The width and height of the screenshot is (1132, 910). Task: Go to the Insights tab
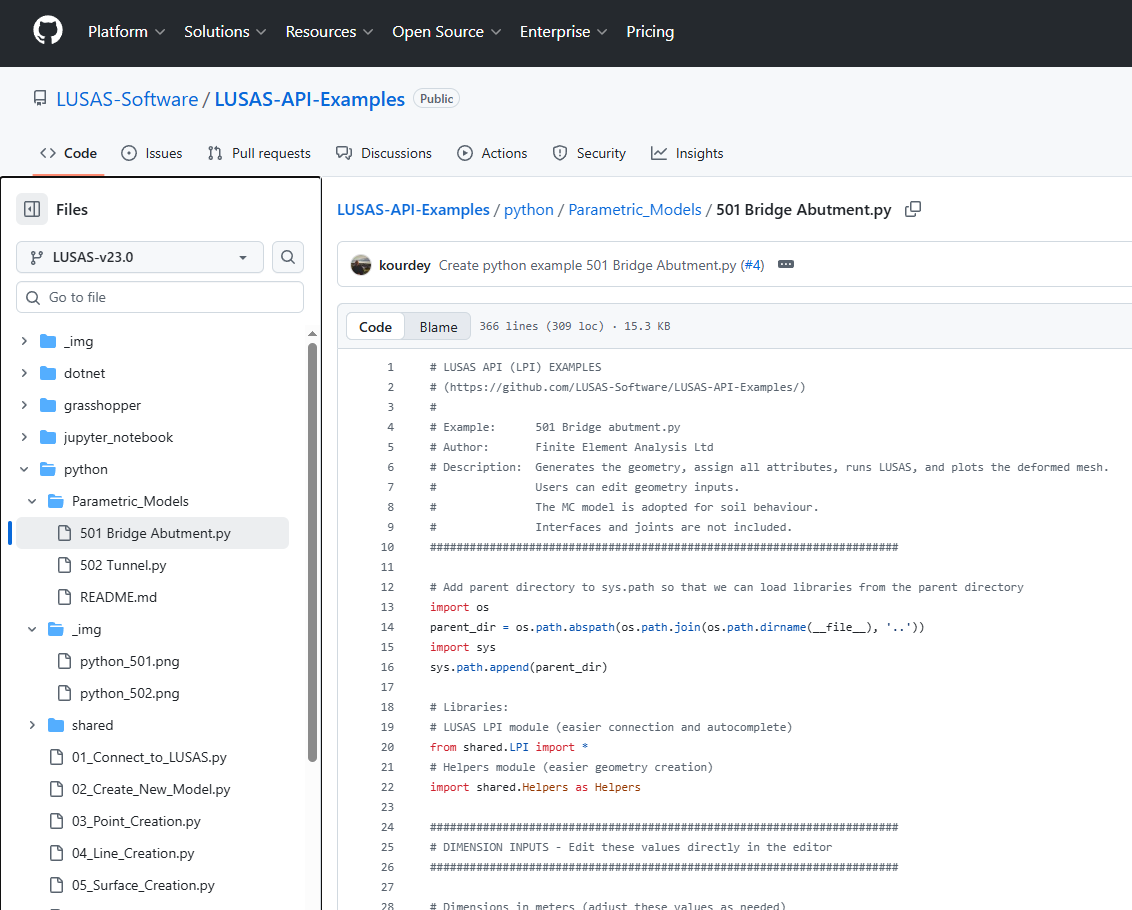click(x=687, y=153)
